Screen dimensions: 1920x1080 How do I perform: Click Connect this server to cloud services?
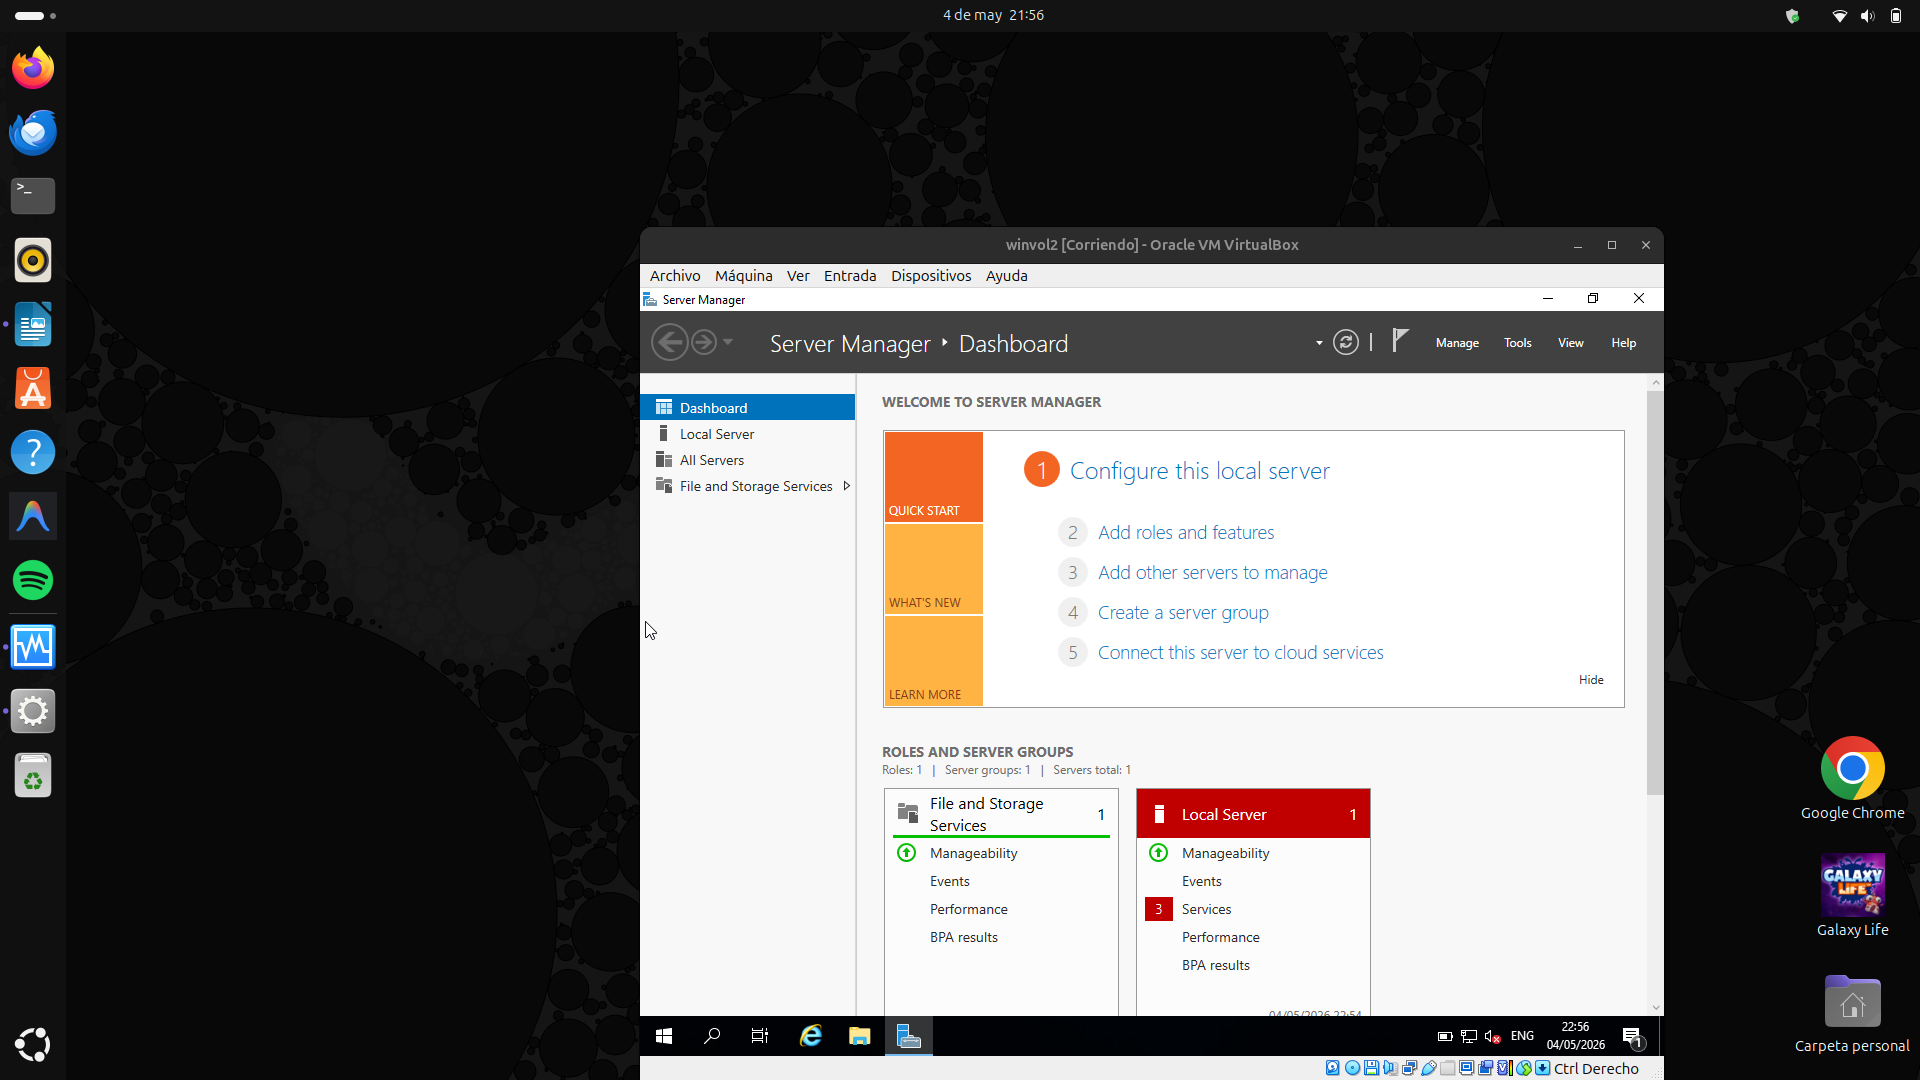[1240, 652]
